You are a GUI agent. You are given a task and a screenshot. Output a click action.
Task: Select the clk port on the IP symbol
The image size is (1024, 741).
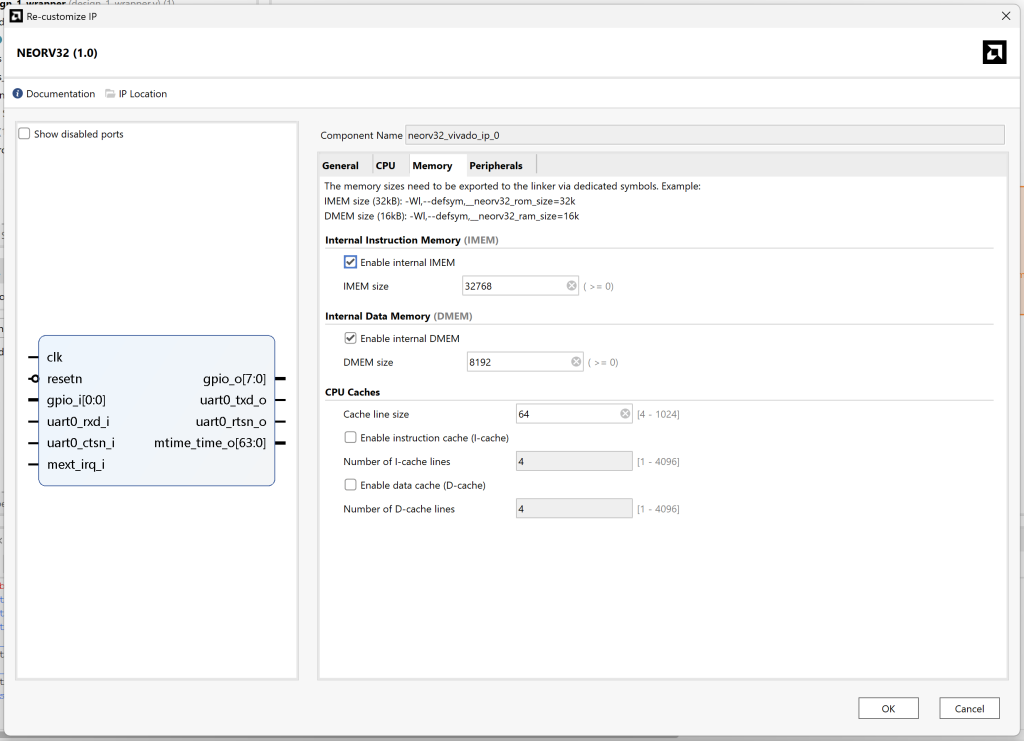pos(55,357)
